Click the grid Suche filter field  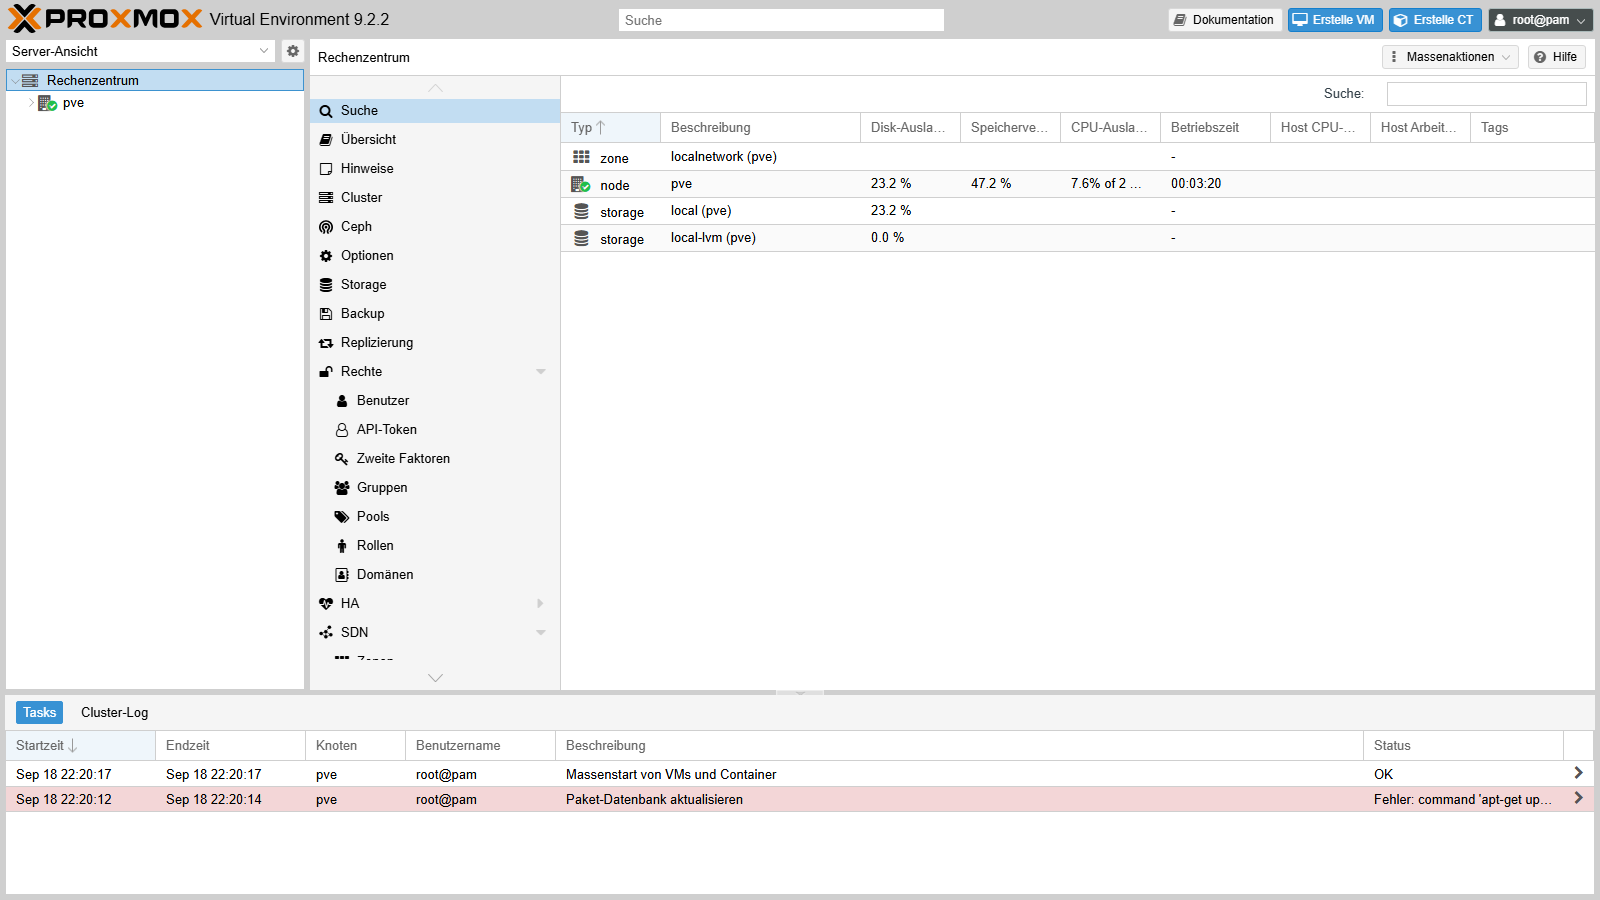coord(1486,94)
